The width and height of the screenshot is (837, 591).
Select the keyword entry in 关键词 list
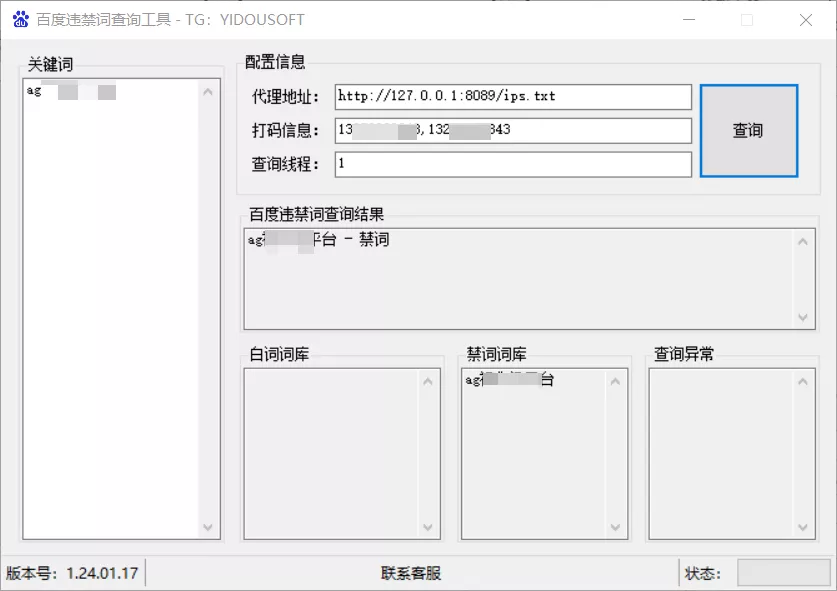pos(71,91)
